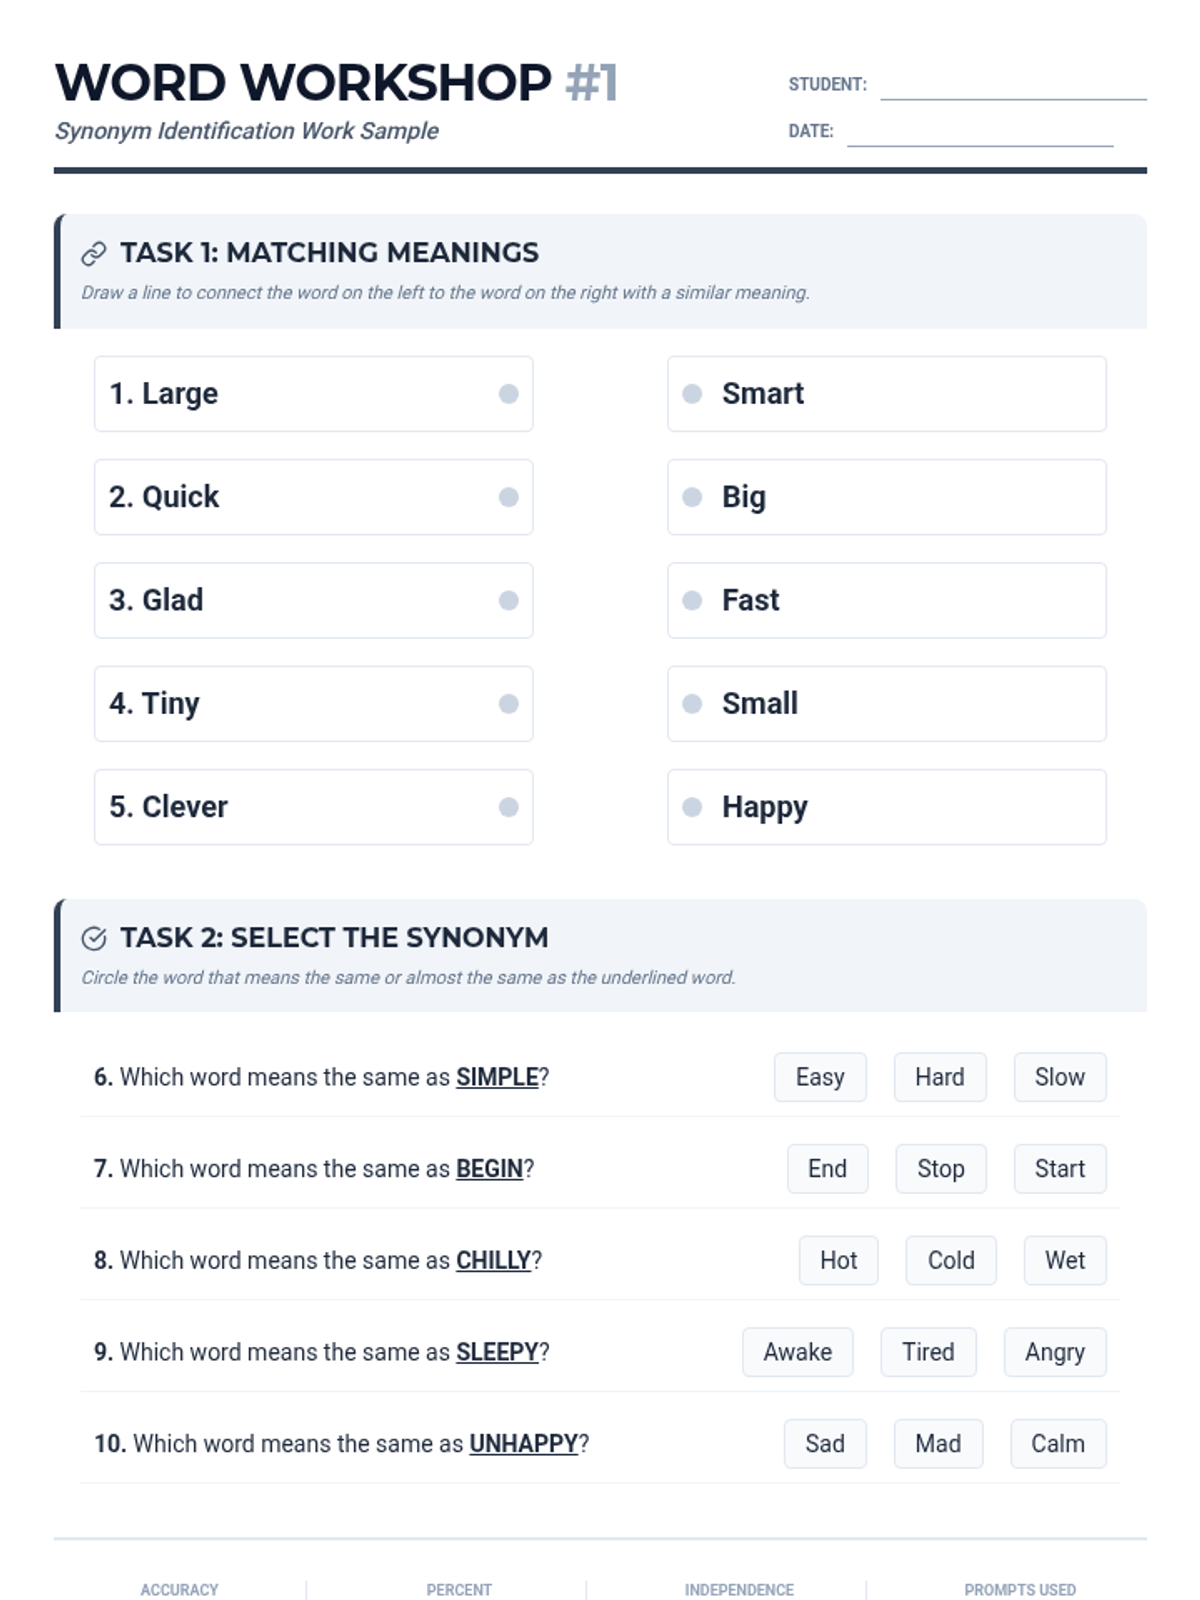The image size is (1200, 1600).
Task: Click the connector dot next to Large
Action: tap(508, 394)
